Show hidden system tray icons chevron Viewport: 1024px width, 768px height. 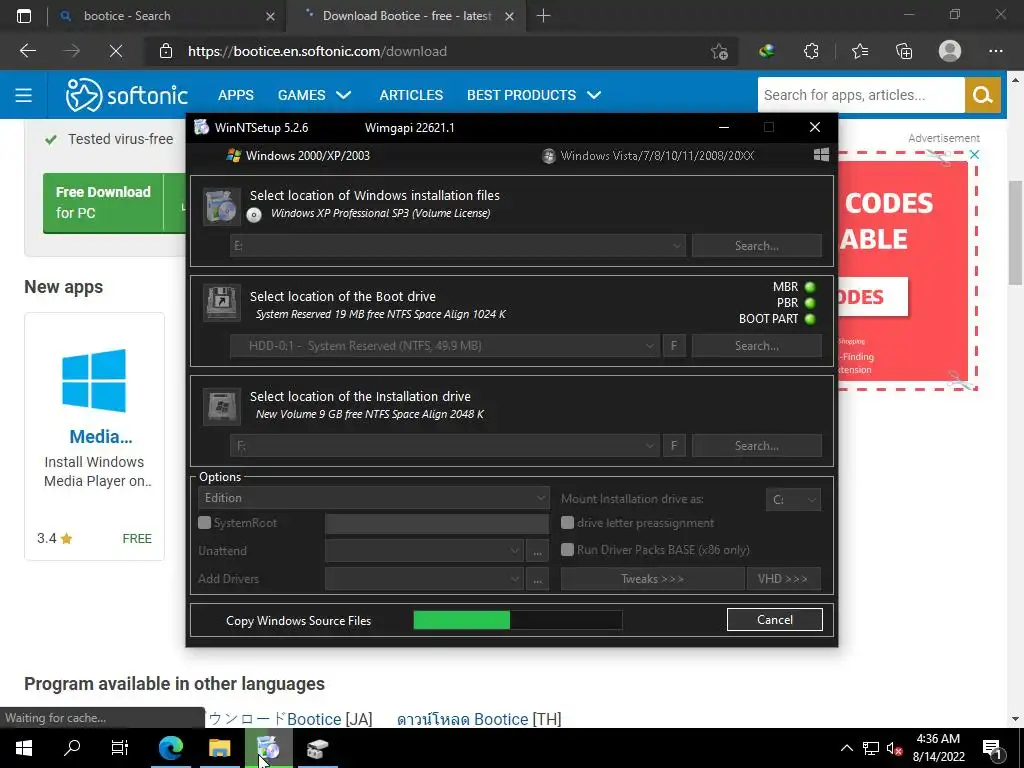(846, 748)
